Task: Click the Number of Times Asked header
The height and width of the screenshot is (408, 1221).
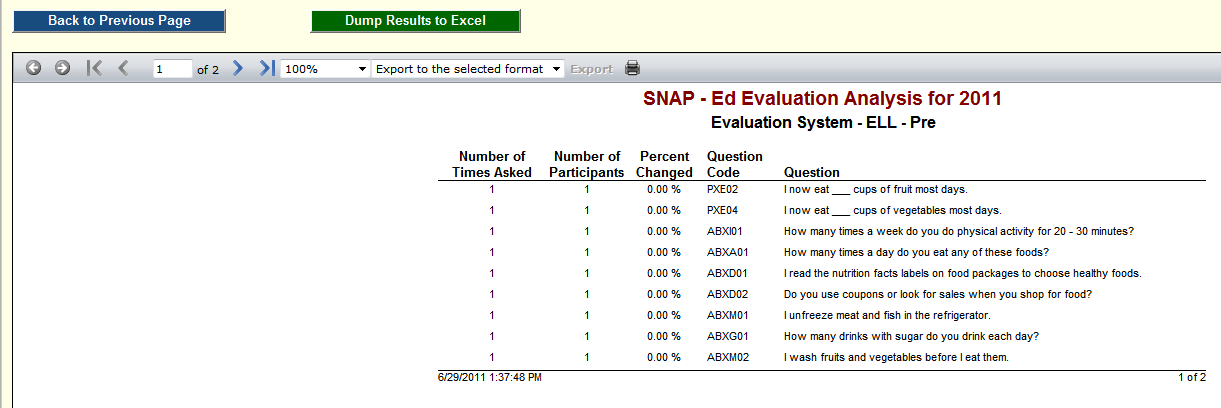Action: [x=492, y=164]
